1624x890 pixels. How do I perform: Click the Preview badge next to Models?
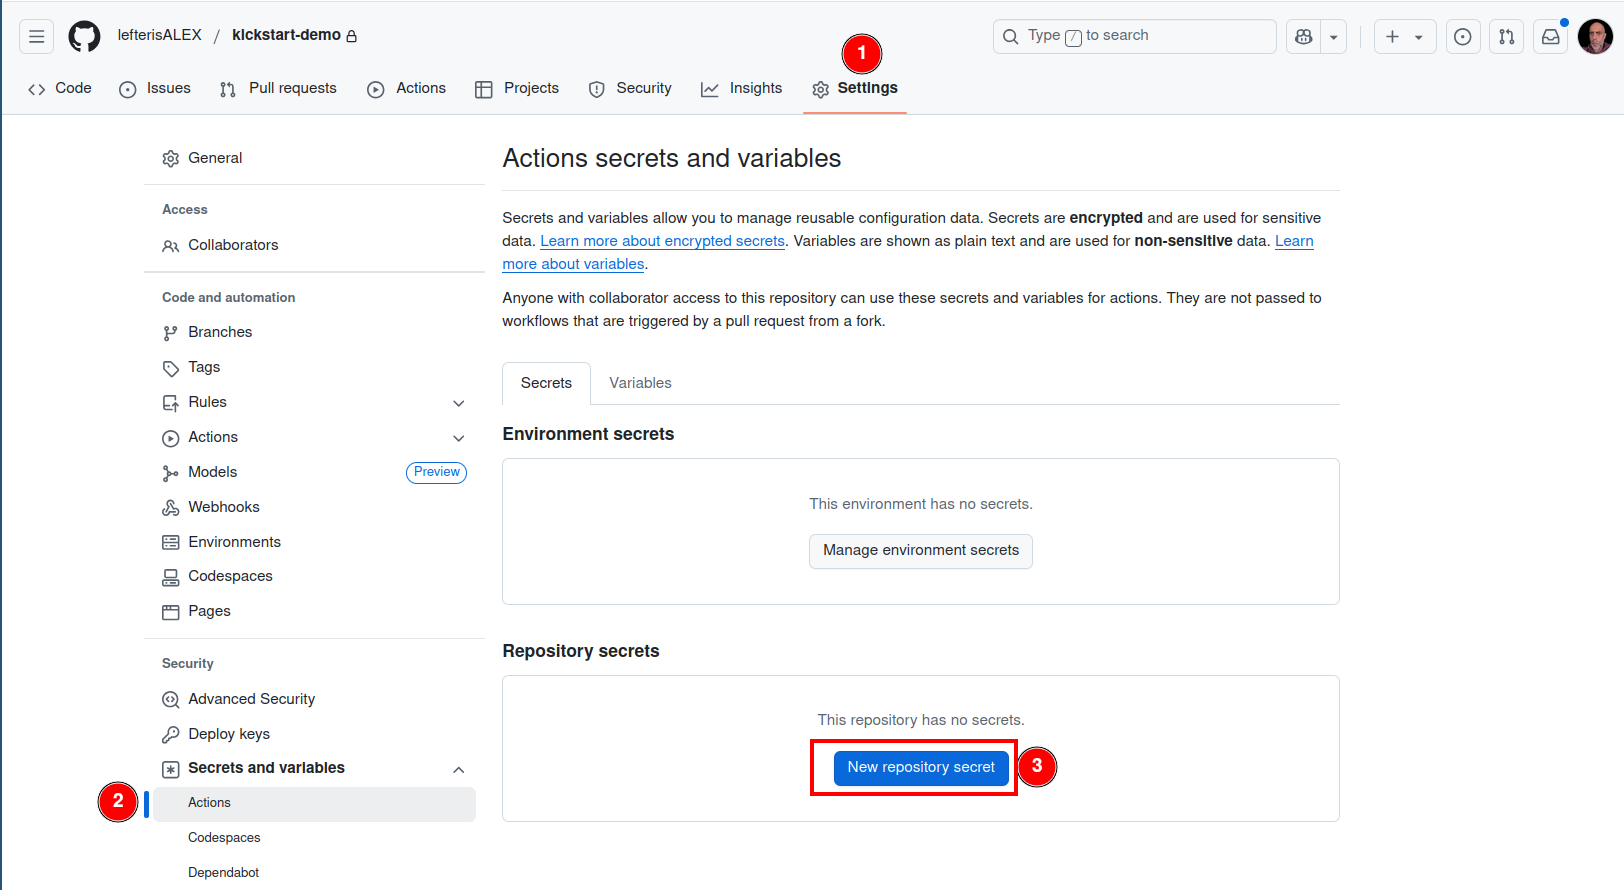click(436, 472)
